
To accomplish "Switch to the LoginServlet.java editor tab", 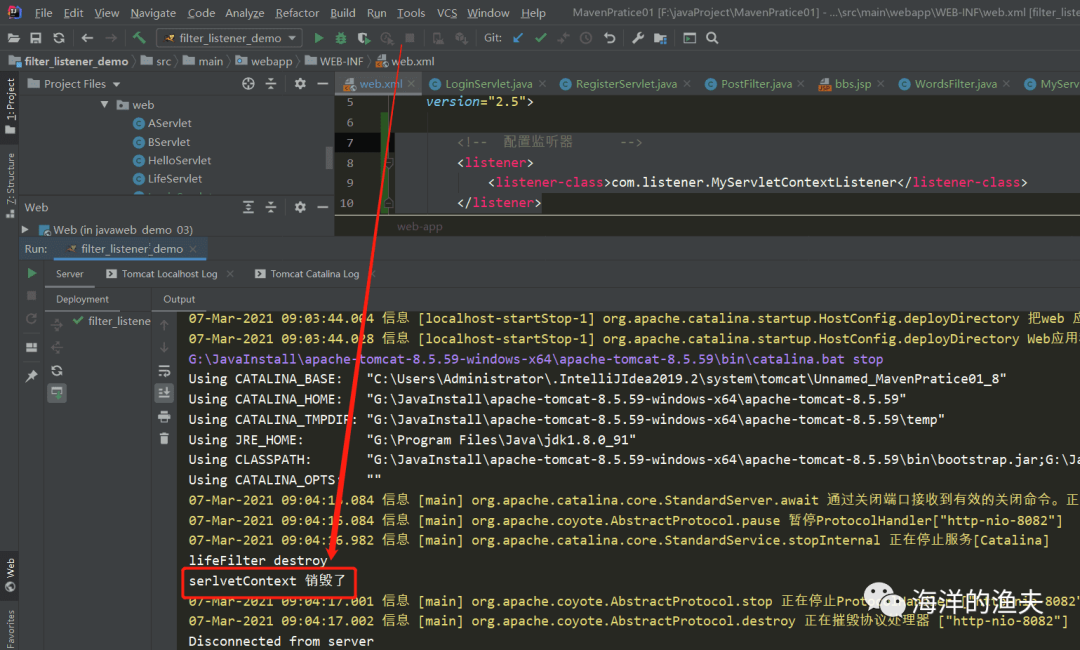I will coord(488,84).
